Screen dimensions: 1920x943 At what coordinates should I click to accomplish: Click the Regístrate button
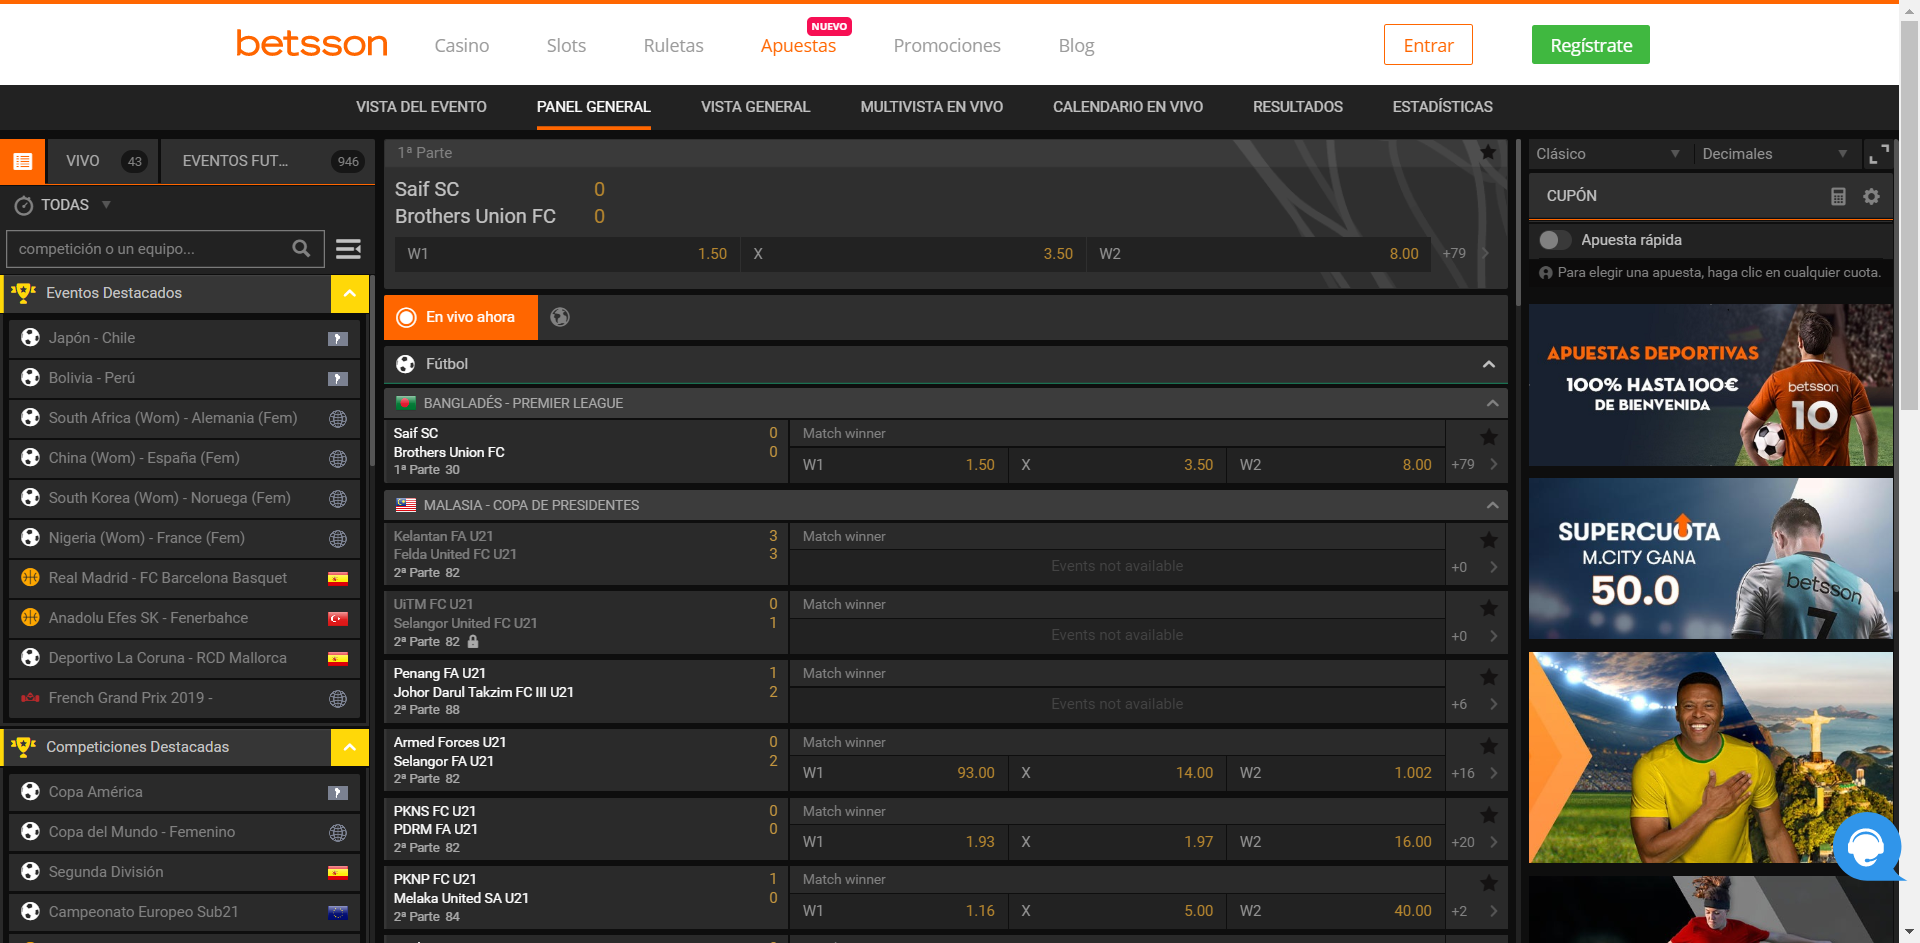(x=1590, y=45)
